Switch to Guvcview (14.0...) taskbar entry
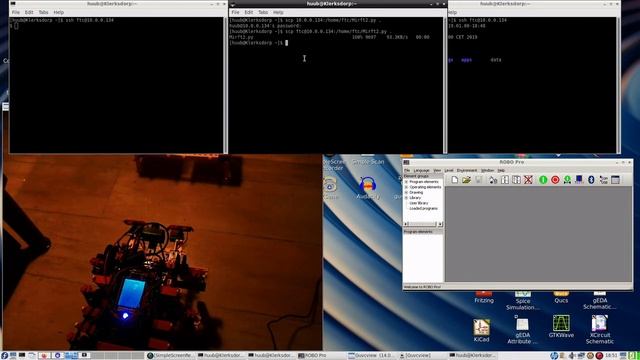 point(371,356)
